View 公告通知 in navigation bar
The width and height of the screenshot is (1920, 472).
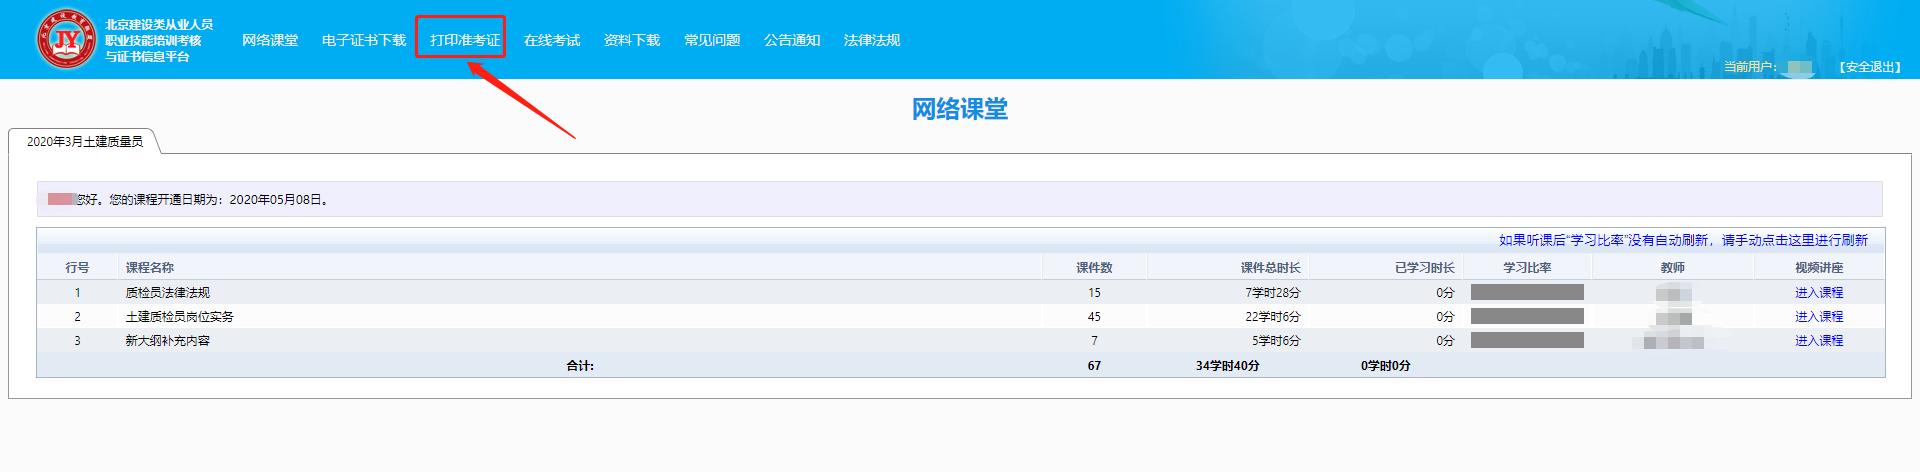[792, 40]
